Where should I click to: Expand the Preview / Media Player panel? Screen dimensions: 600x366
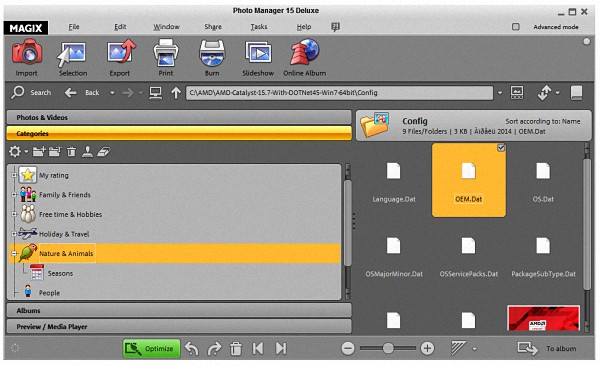point(179,327)
